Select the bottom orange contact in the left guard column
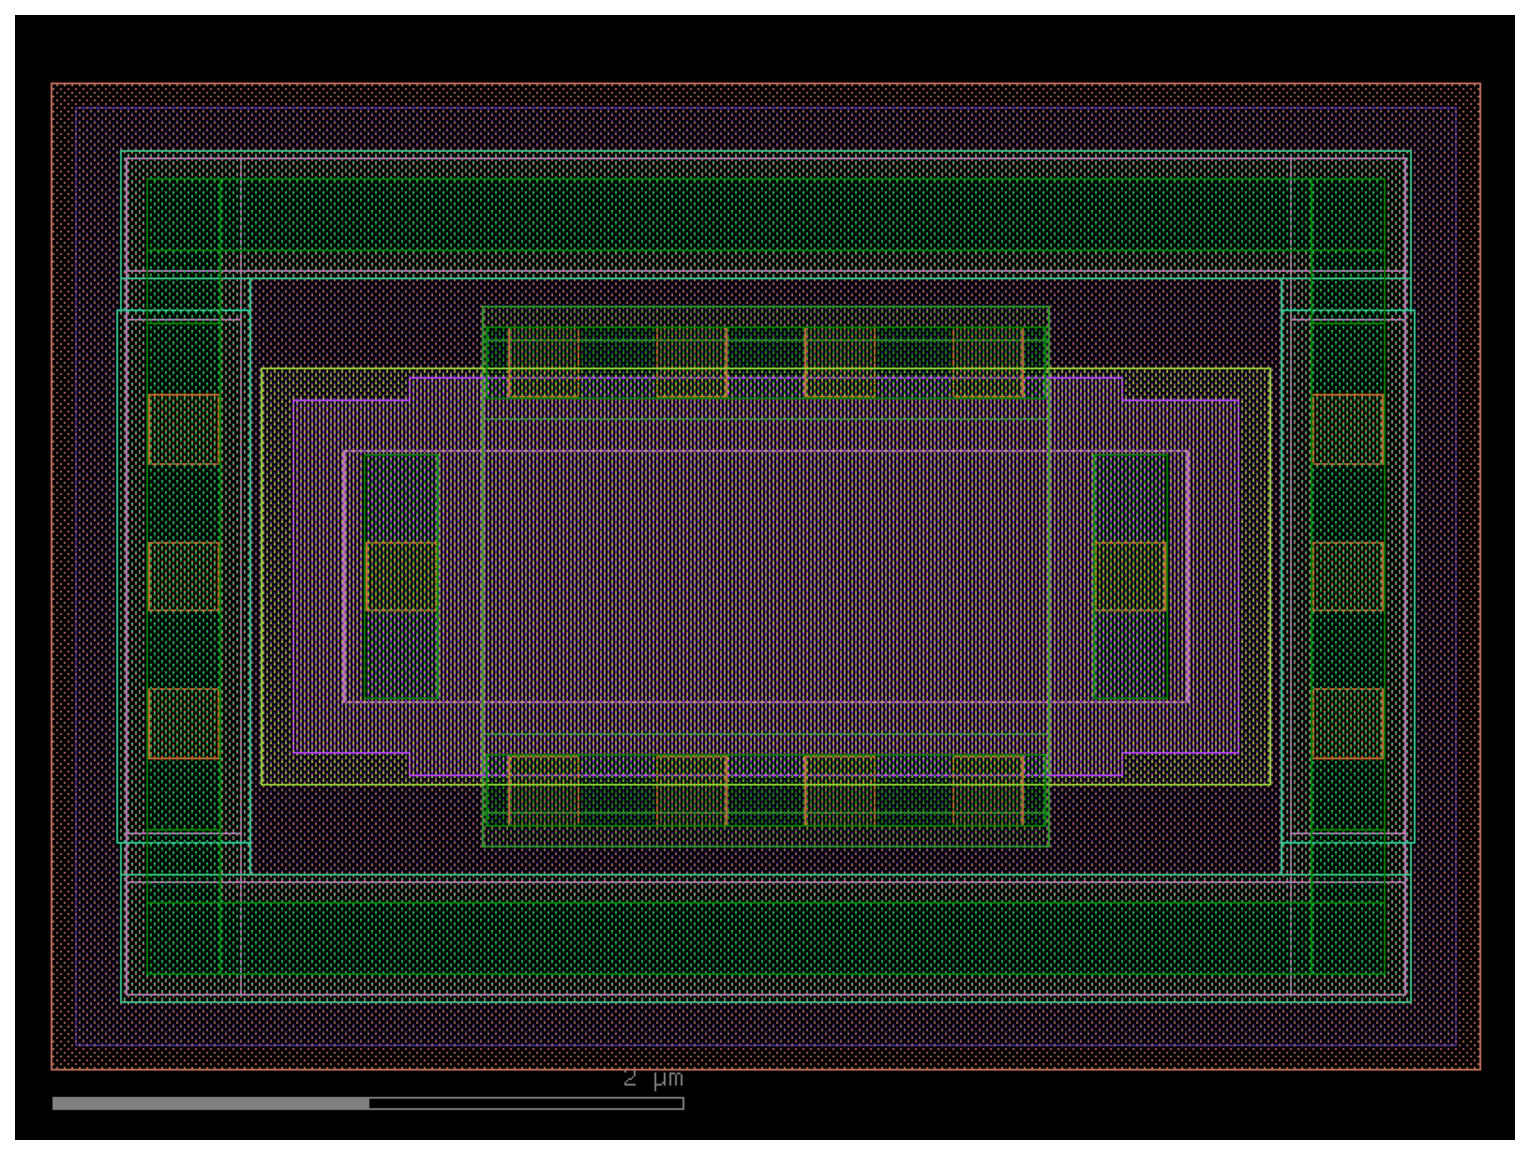Viewport: 1530px width, 1155px height. (x=184, y=723)
